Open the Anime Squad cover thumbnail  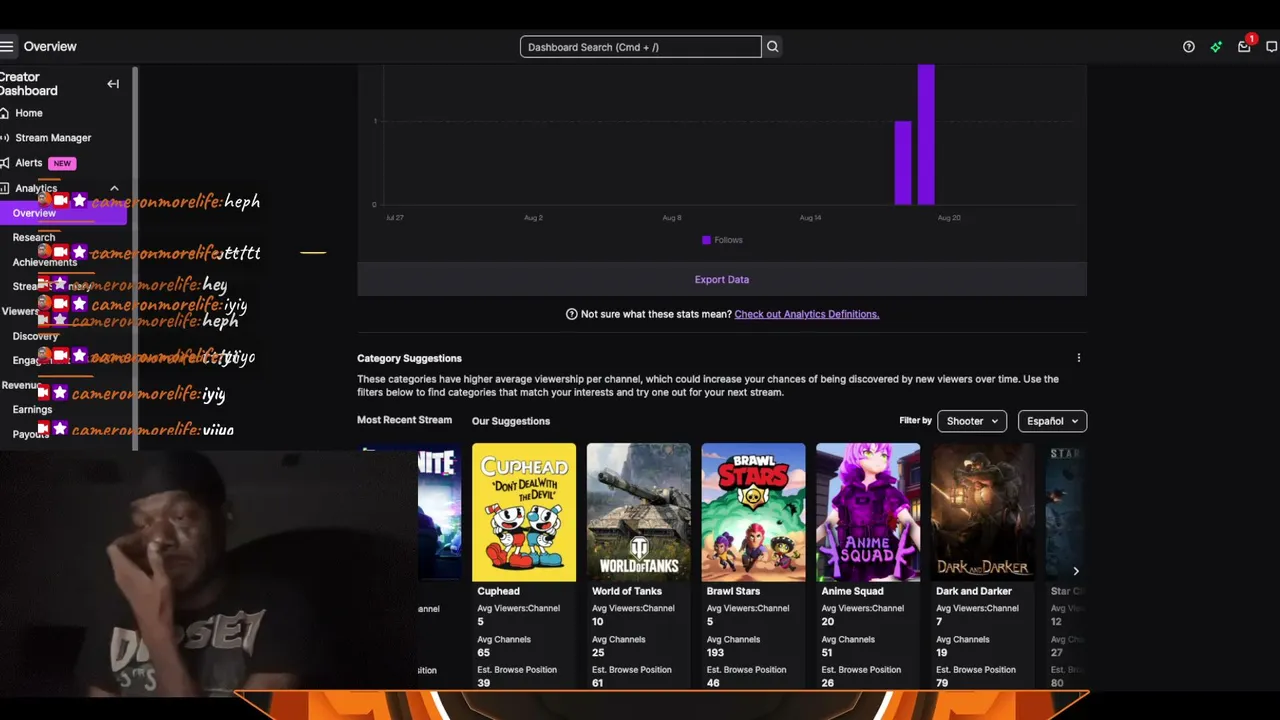[868, 512]
